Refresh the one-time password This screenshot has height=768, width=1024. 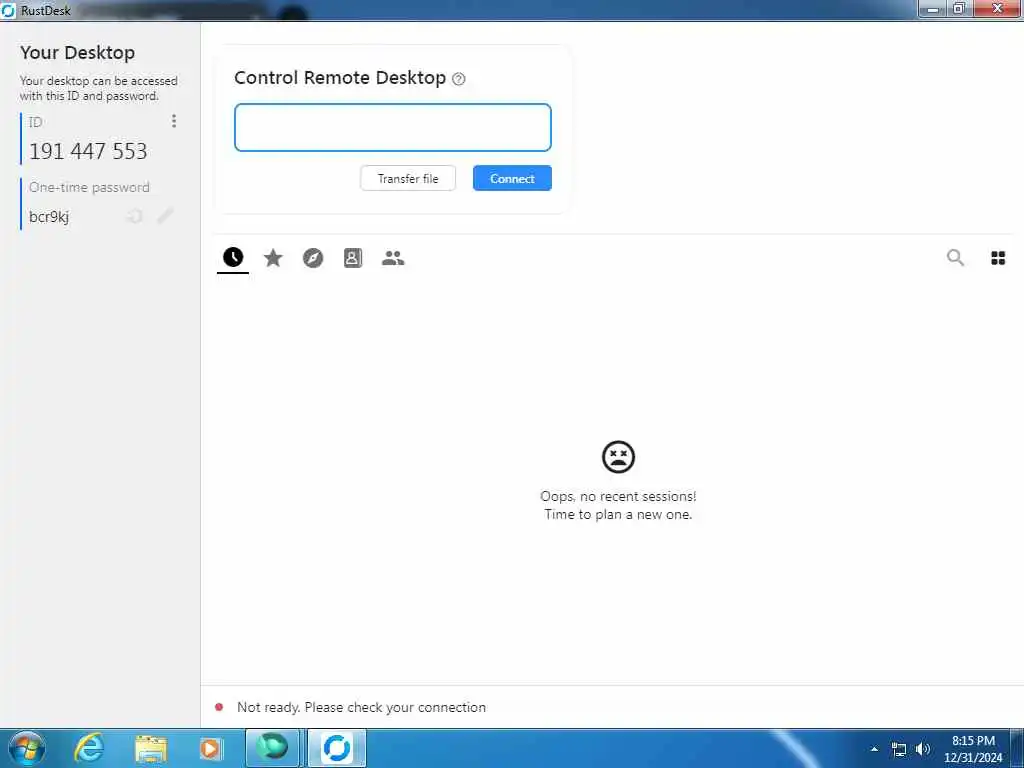coord(135,216)
